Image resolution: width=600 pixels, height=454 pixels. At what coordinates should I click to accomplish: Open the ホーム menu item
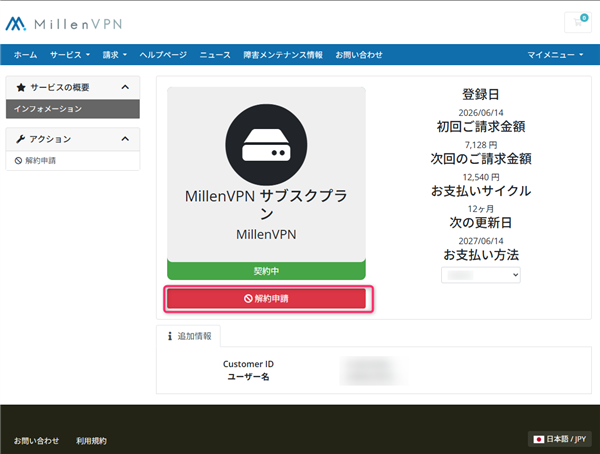pyautogui.click(x=26, y=55)
